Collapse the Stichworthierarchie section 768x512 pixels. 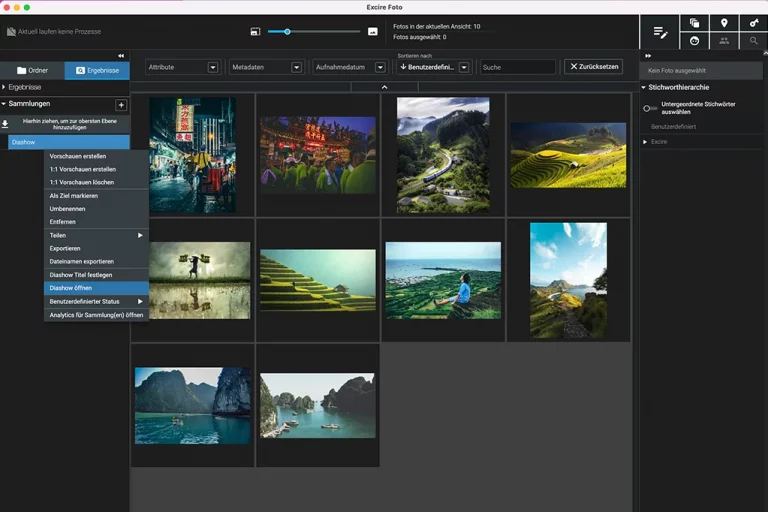(643, 87)
